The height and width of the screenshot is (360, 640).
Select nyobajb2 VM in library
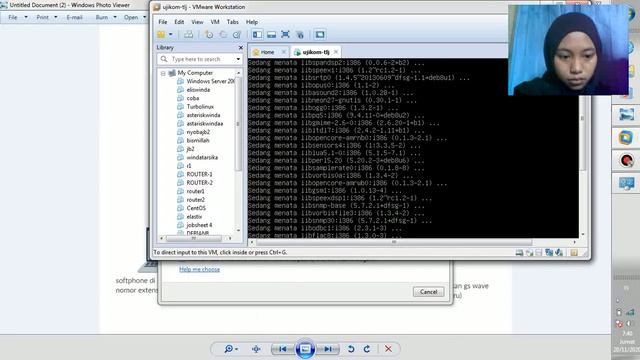tap(198, 132)
